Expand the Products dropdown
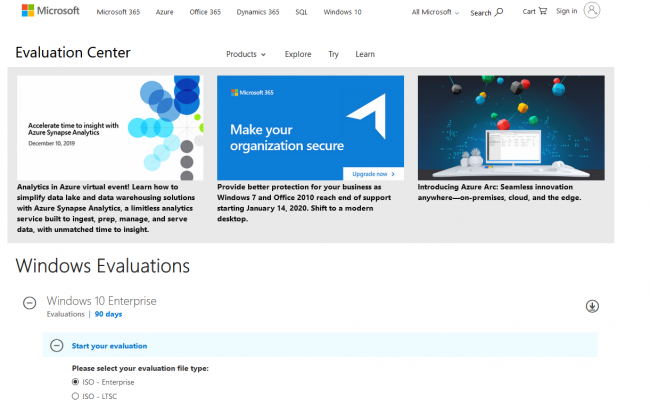Screen dimensions: 650x407 [x=246, y=54]
